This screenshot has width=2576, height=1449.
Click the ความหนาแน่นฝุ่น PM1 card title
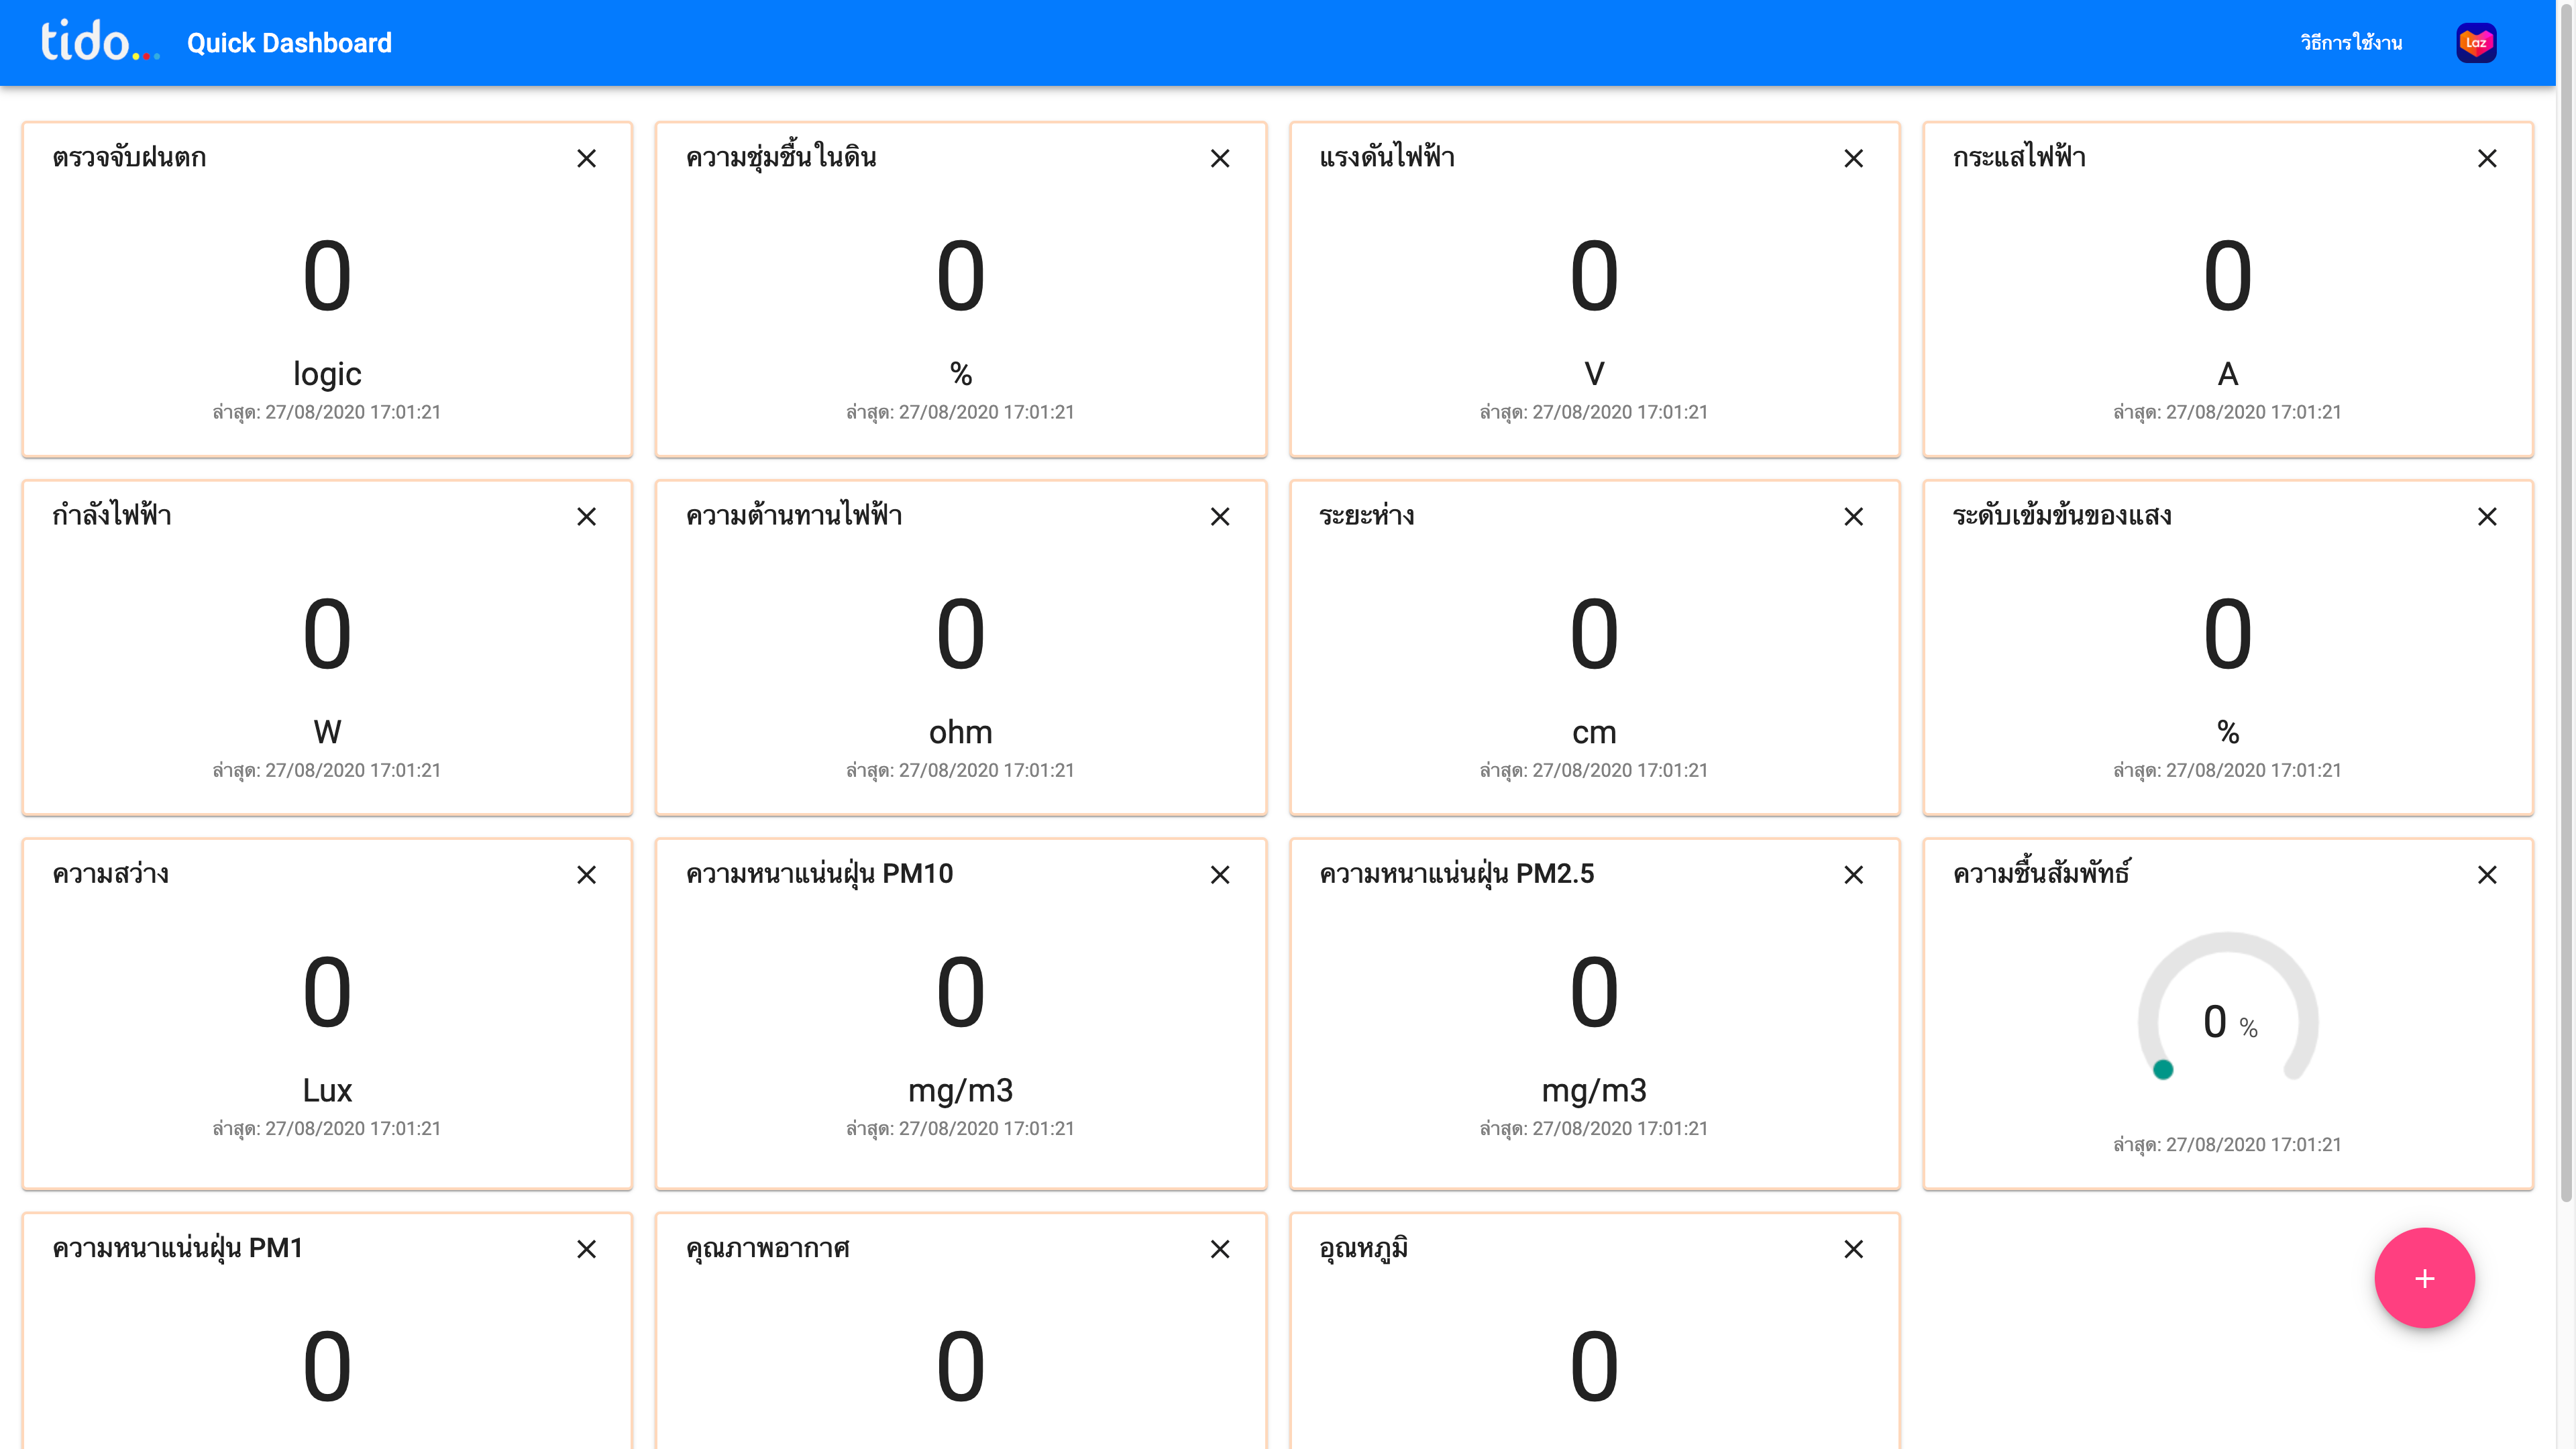coord(177,1248)
